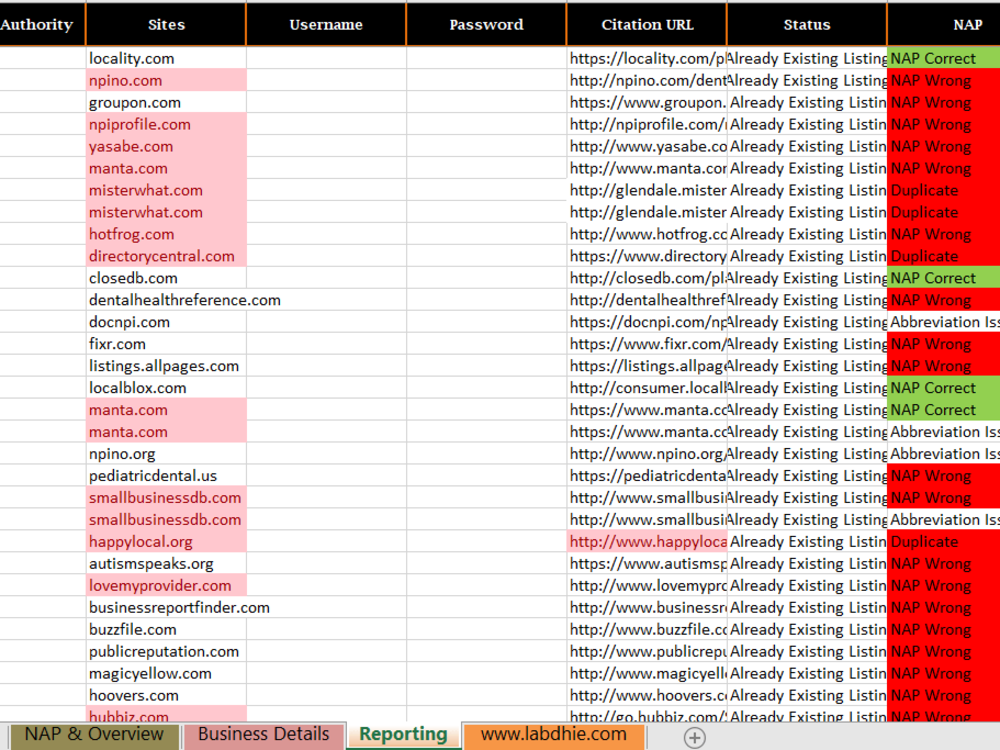The height and width of the screenshot is (750, 1000).
Task: Select Status cell for fixr.com row
Action: point(807,344)
